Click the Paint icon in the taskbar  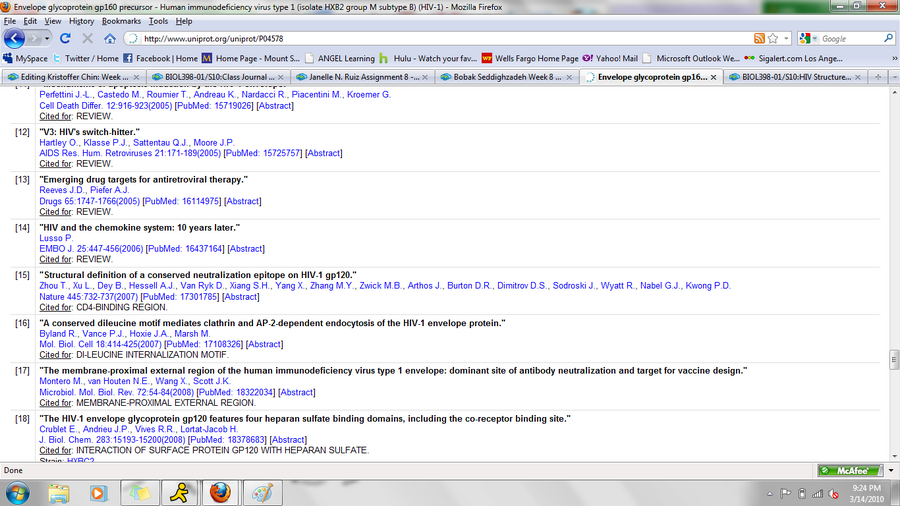click(x=262, y=492)
